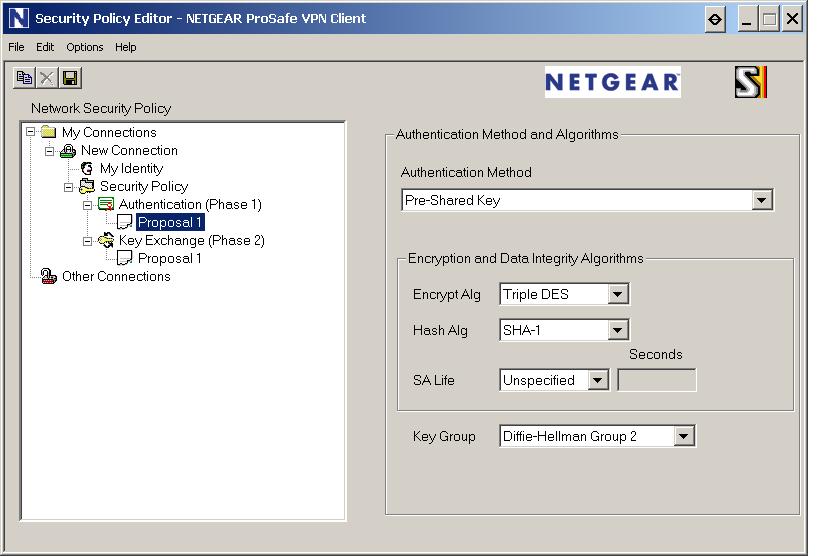Click the diamond icon in title bar
The height and width of the screenshot is (556, 840).
(715, 19)
